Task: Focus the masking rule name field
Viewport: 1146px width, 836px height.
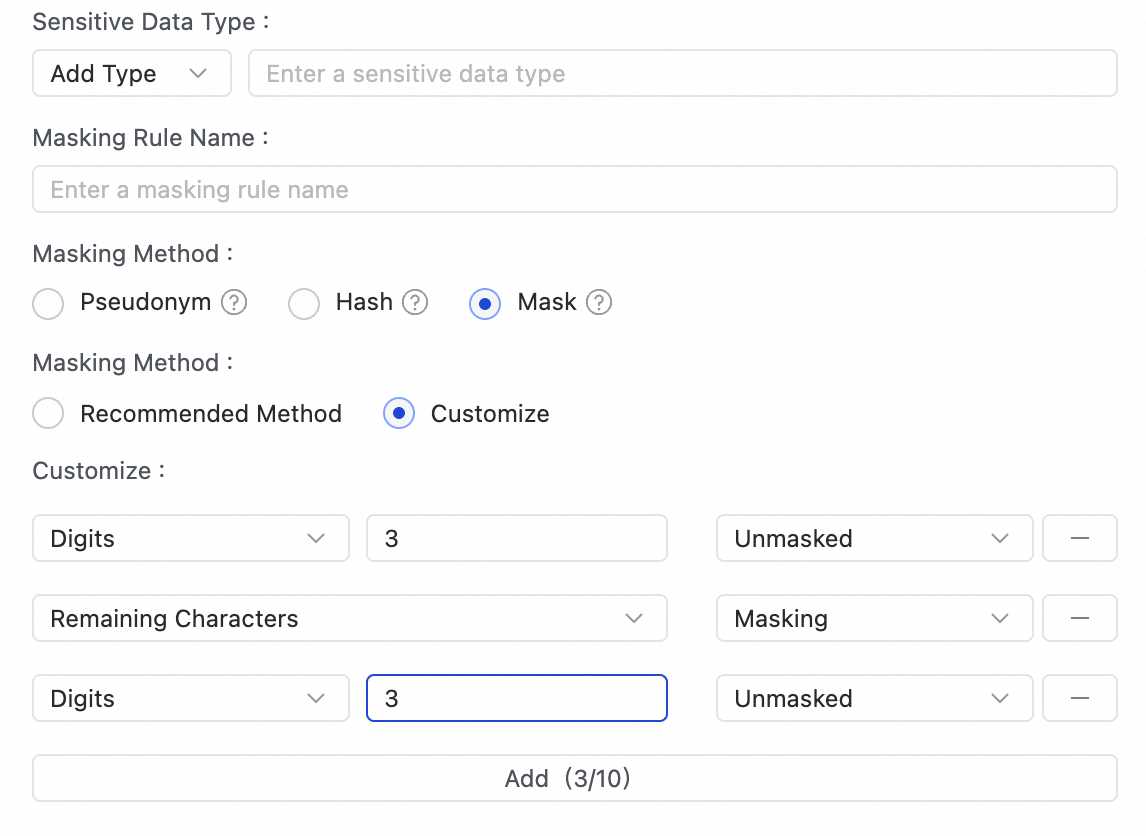Action: point(574,190)
